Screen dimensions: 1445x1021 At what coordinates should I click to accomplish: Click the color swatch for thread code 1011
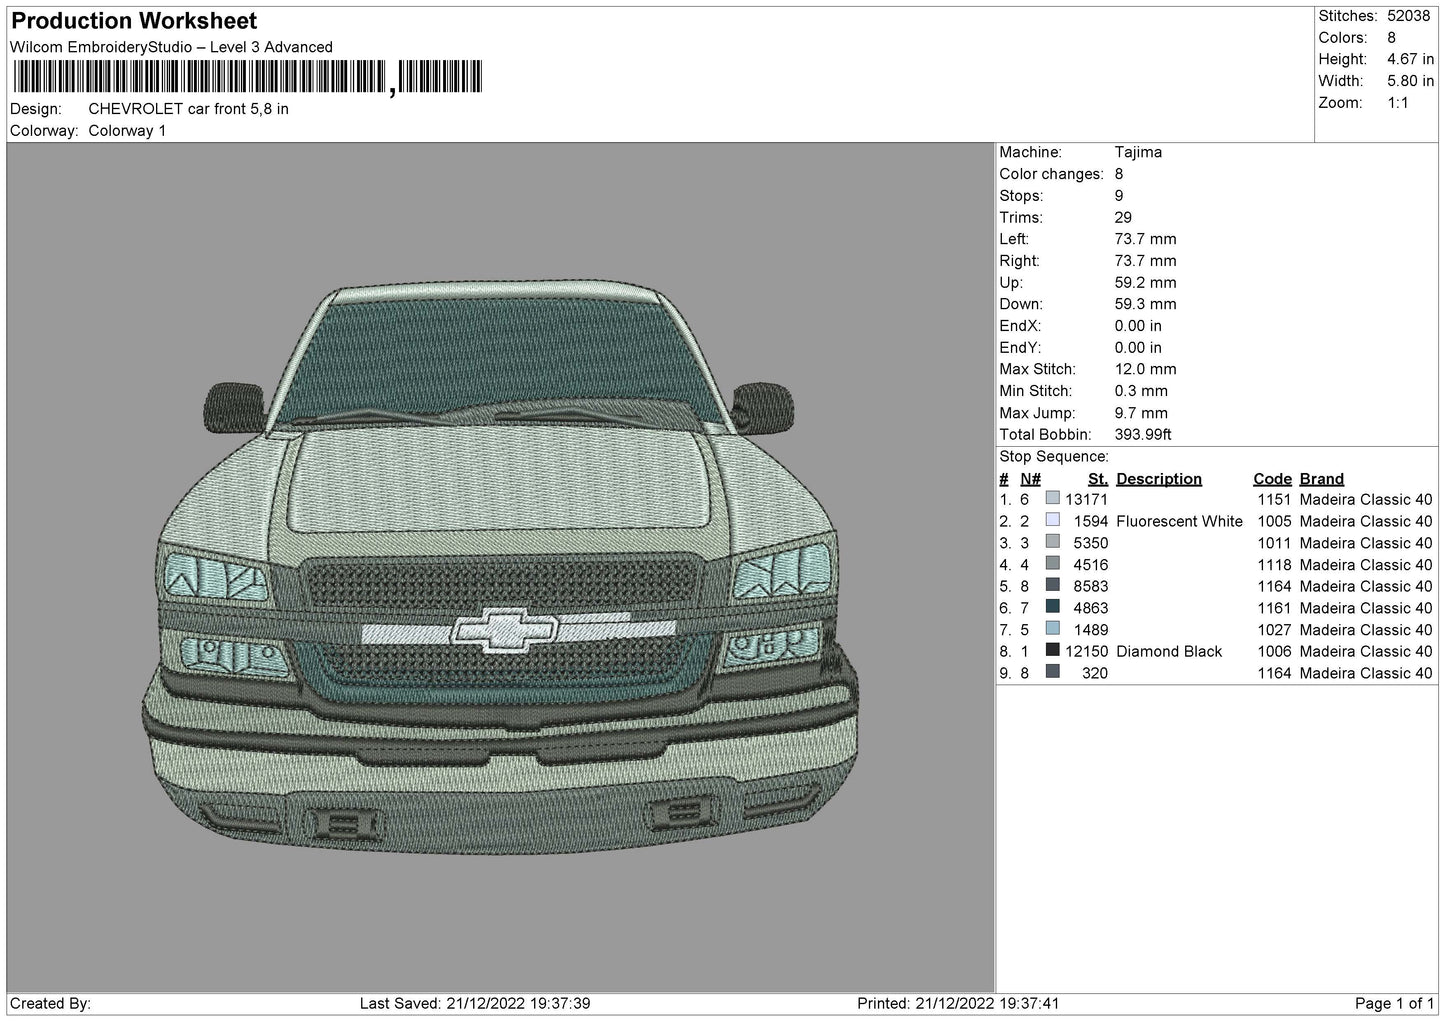1052,542
